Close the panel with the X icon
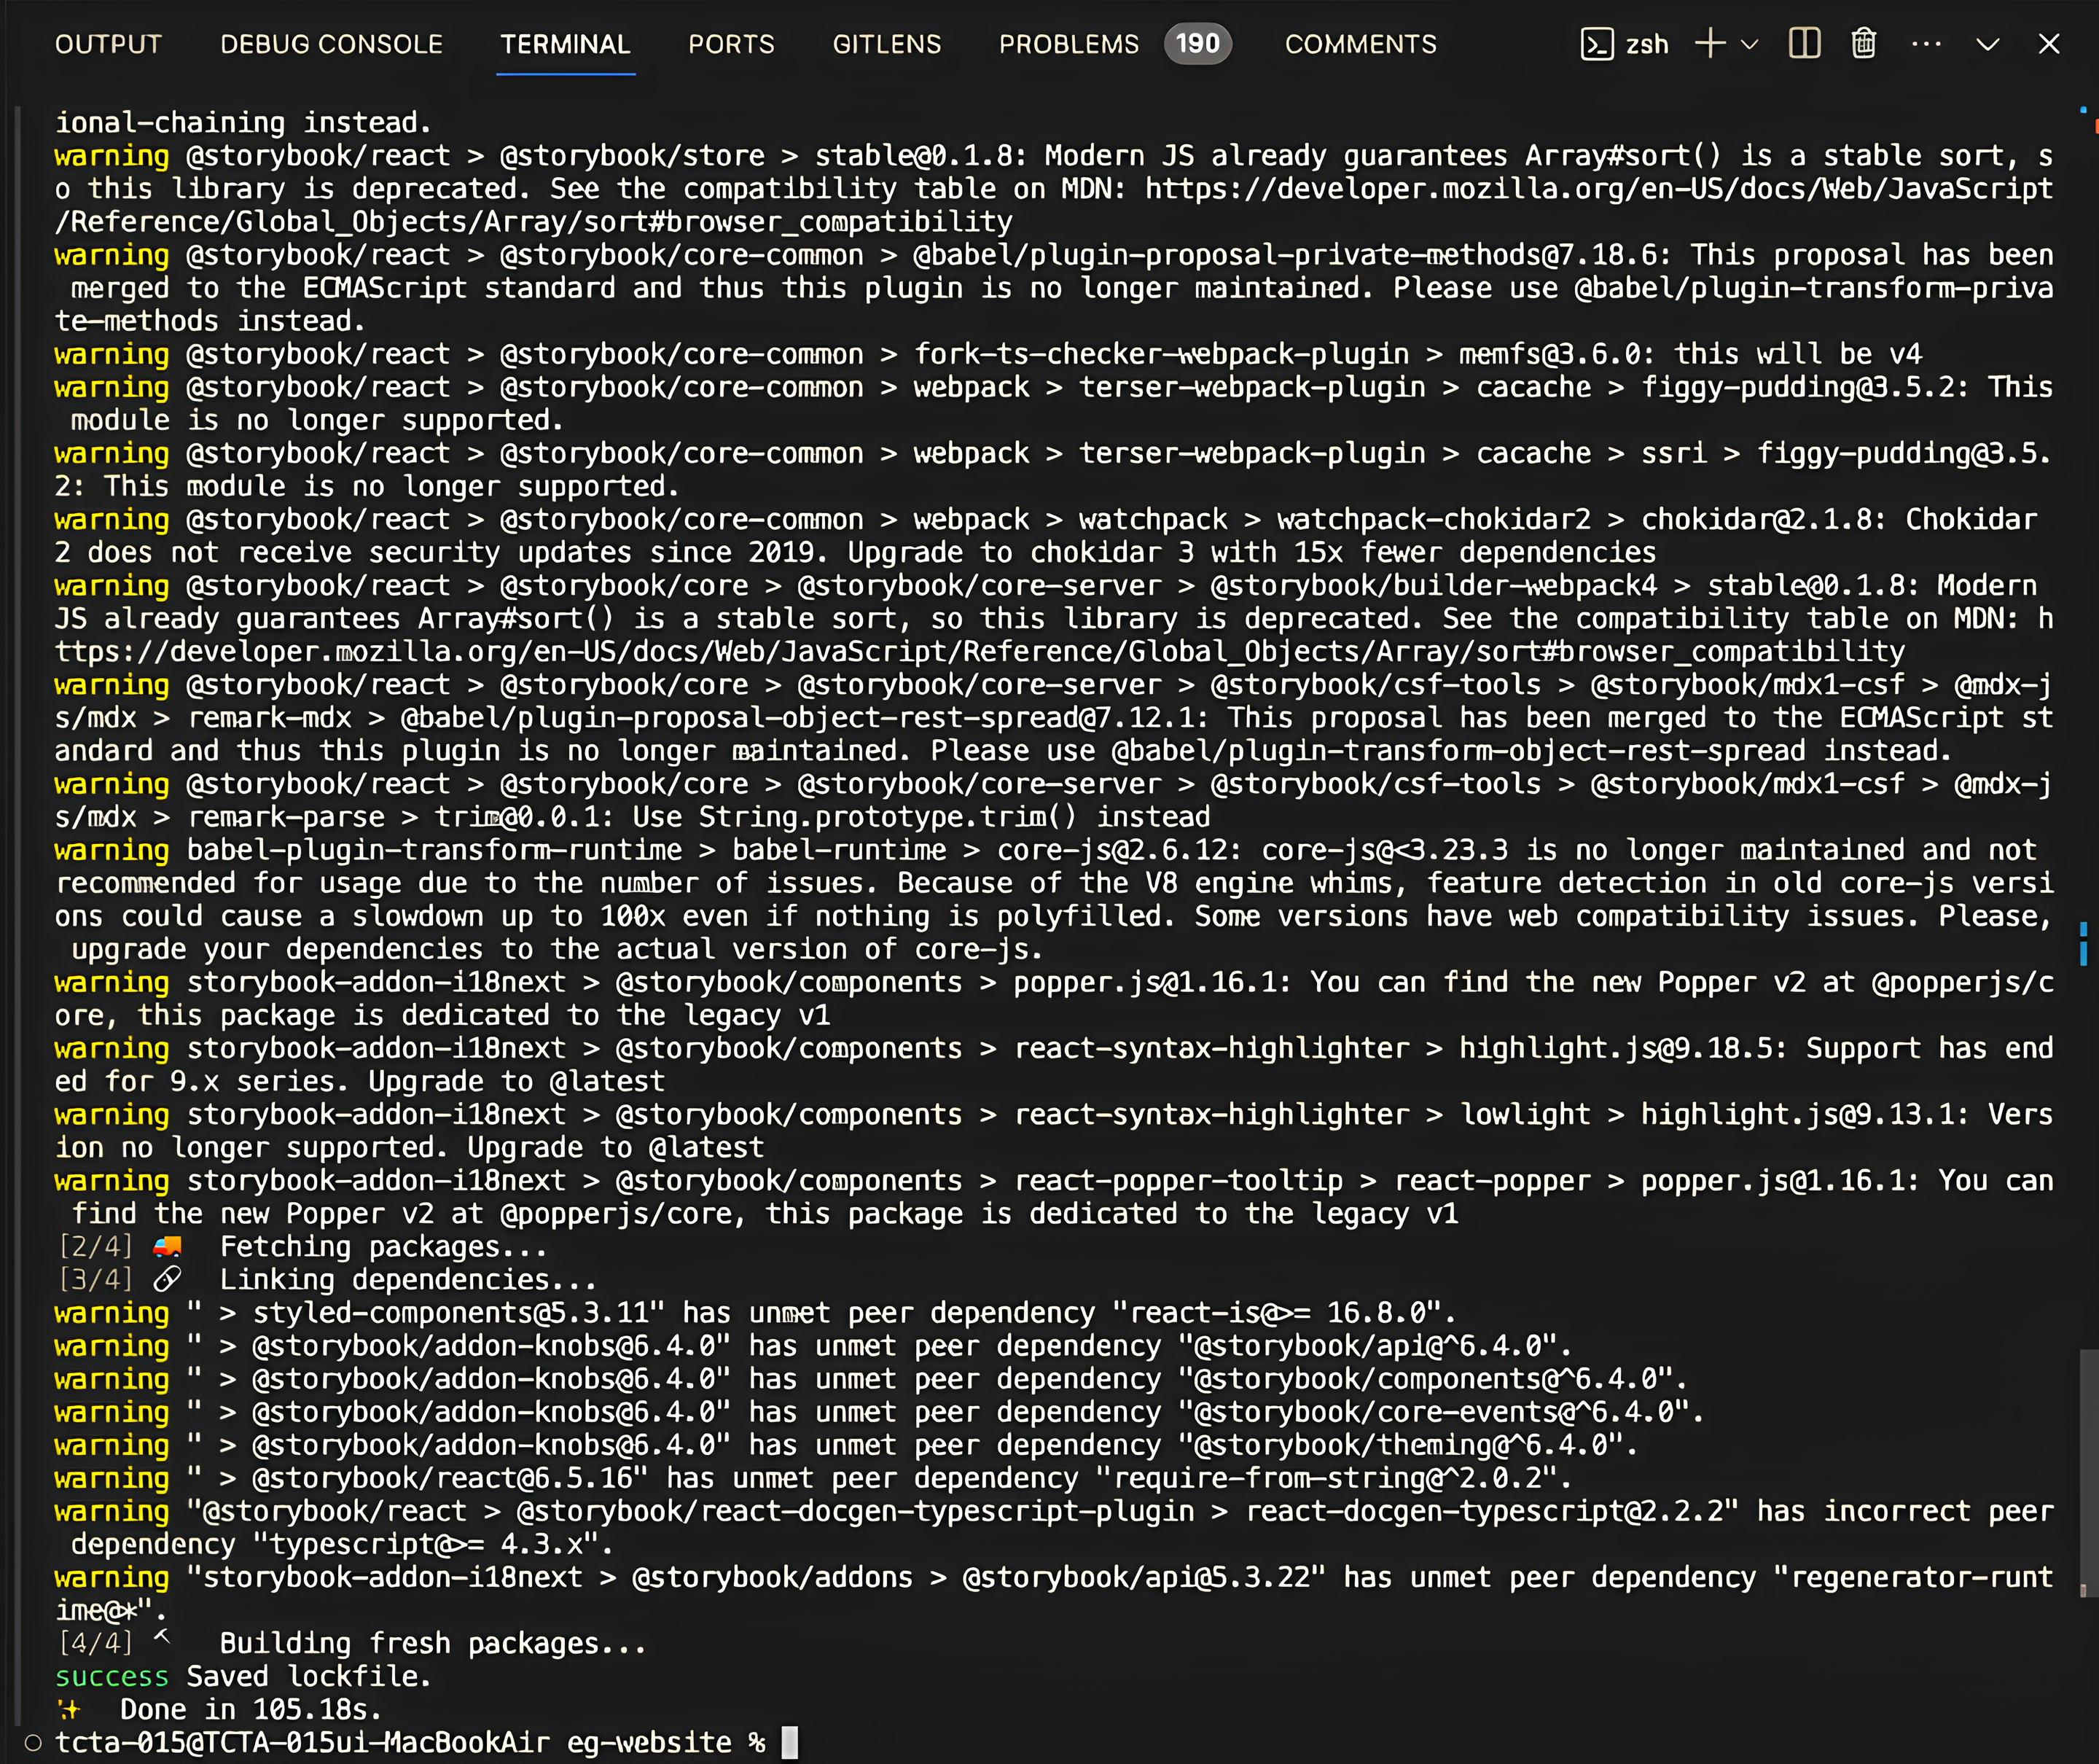The width and height of the screenshot is (2099, 1764). (x=2049, y=44)
